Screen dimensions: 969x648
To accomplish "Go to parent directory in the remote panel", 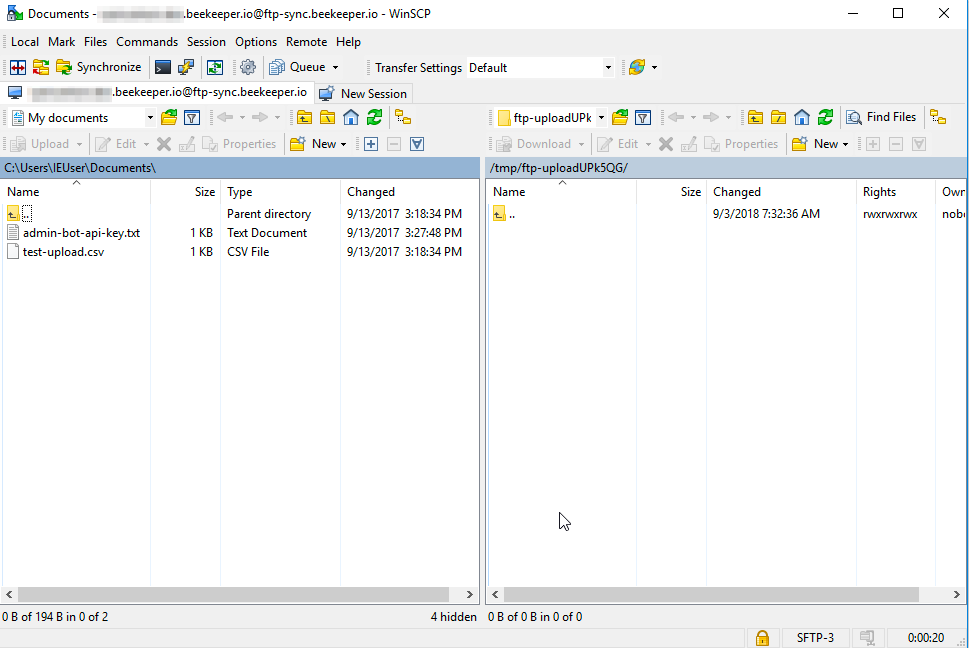I will click(x=755, y=117).
